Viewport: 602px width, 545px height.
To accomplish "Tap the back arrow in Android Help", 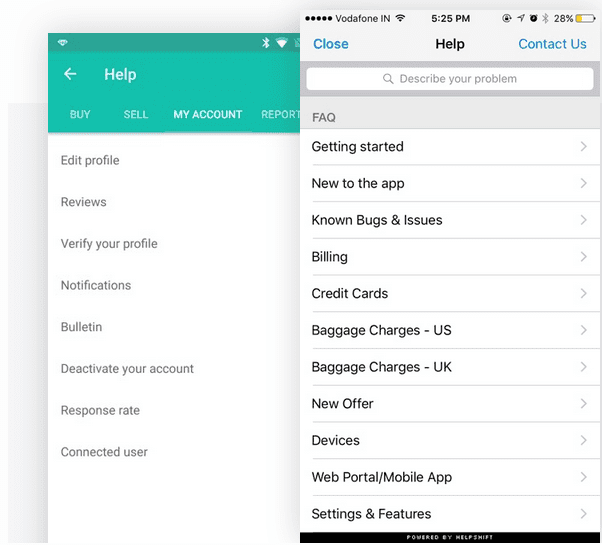I will [x=70, y=74].
